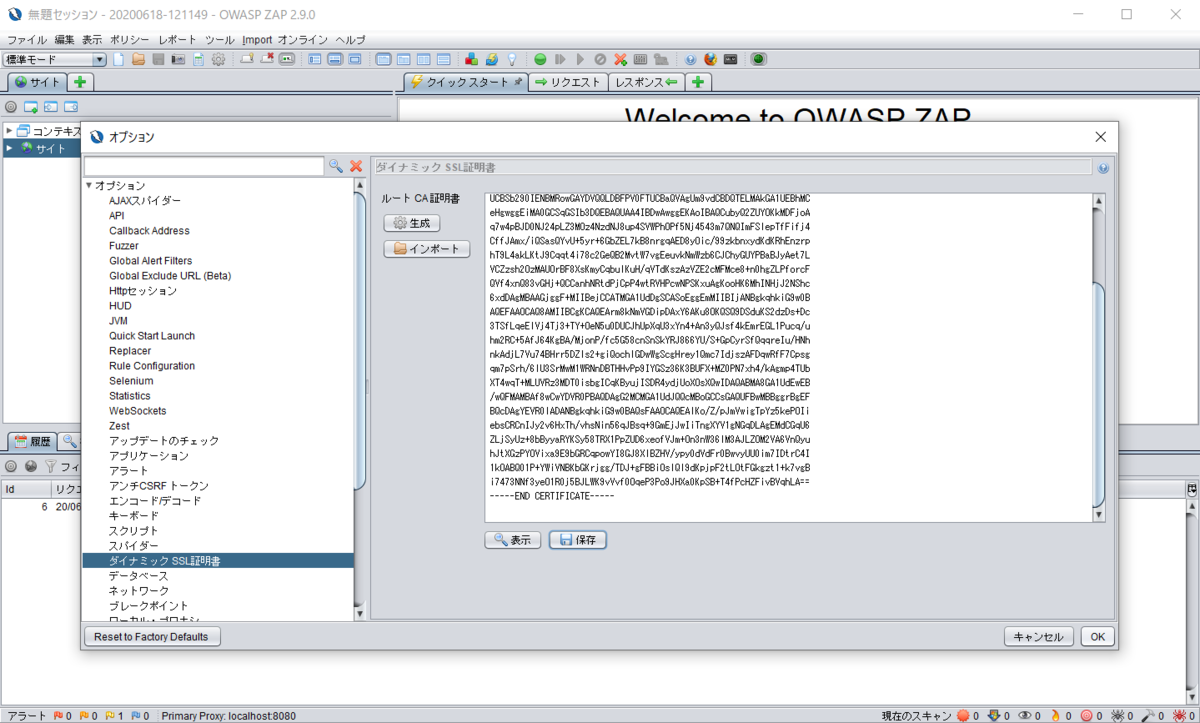Click the lightbulb toolbar icon
Screen dimensions: 1200x723
point(511,60)
